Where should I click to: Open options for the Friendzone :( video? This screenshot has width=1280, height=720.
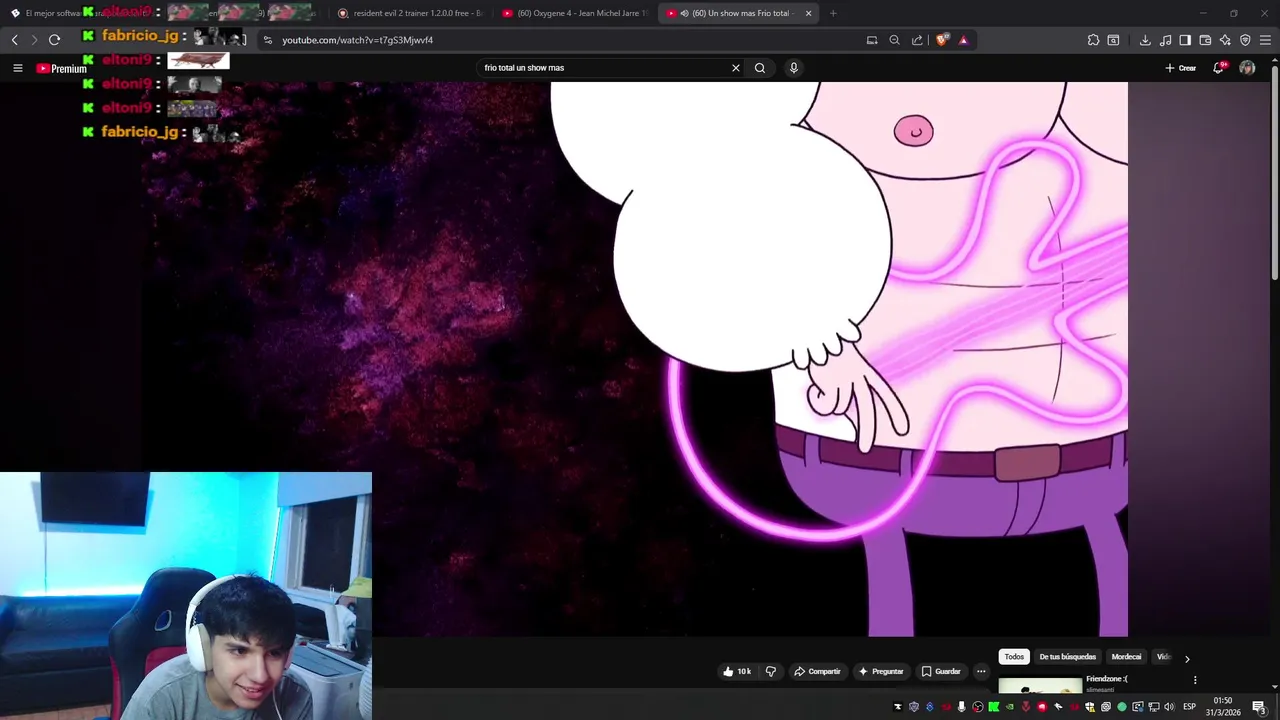[x=1195, y=680]
